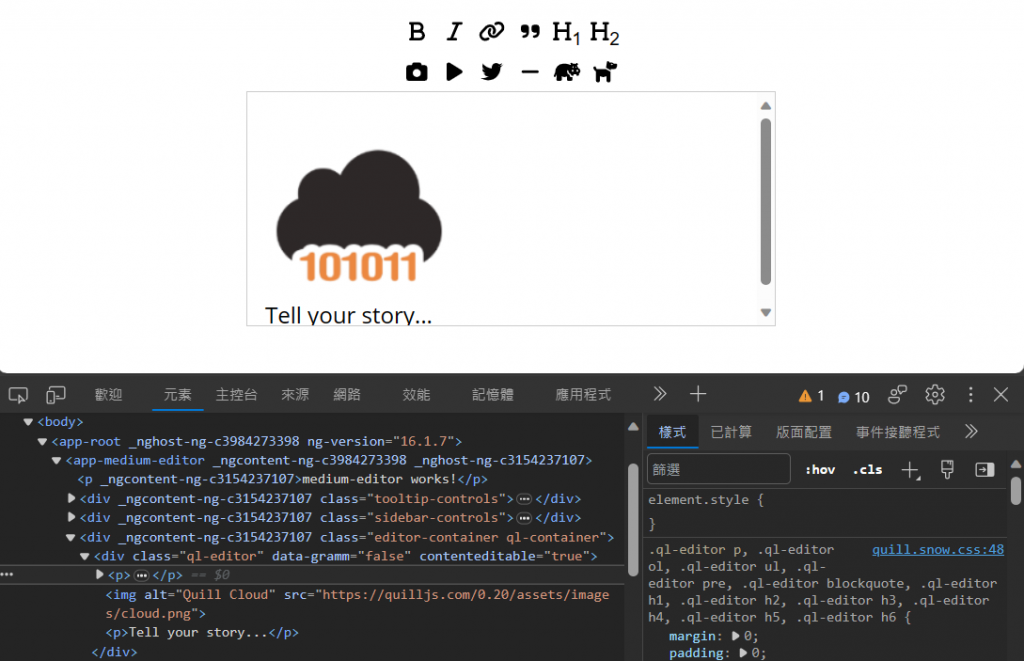Apply blockquote formatting
The height and width of the screenshot is (661, 1024).
point(530,32)
